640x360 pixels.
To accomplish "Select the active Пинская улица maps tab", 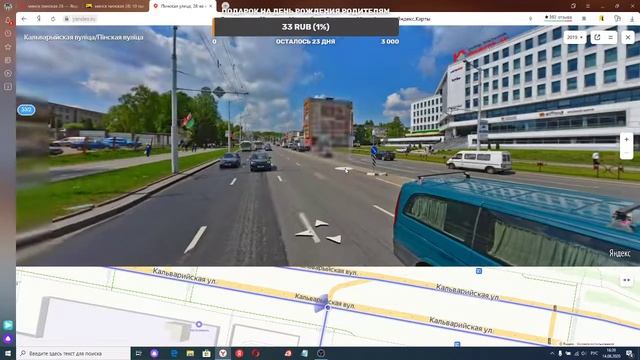I will pos(181,6).
